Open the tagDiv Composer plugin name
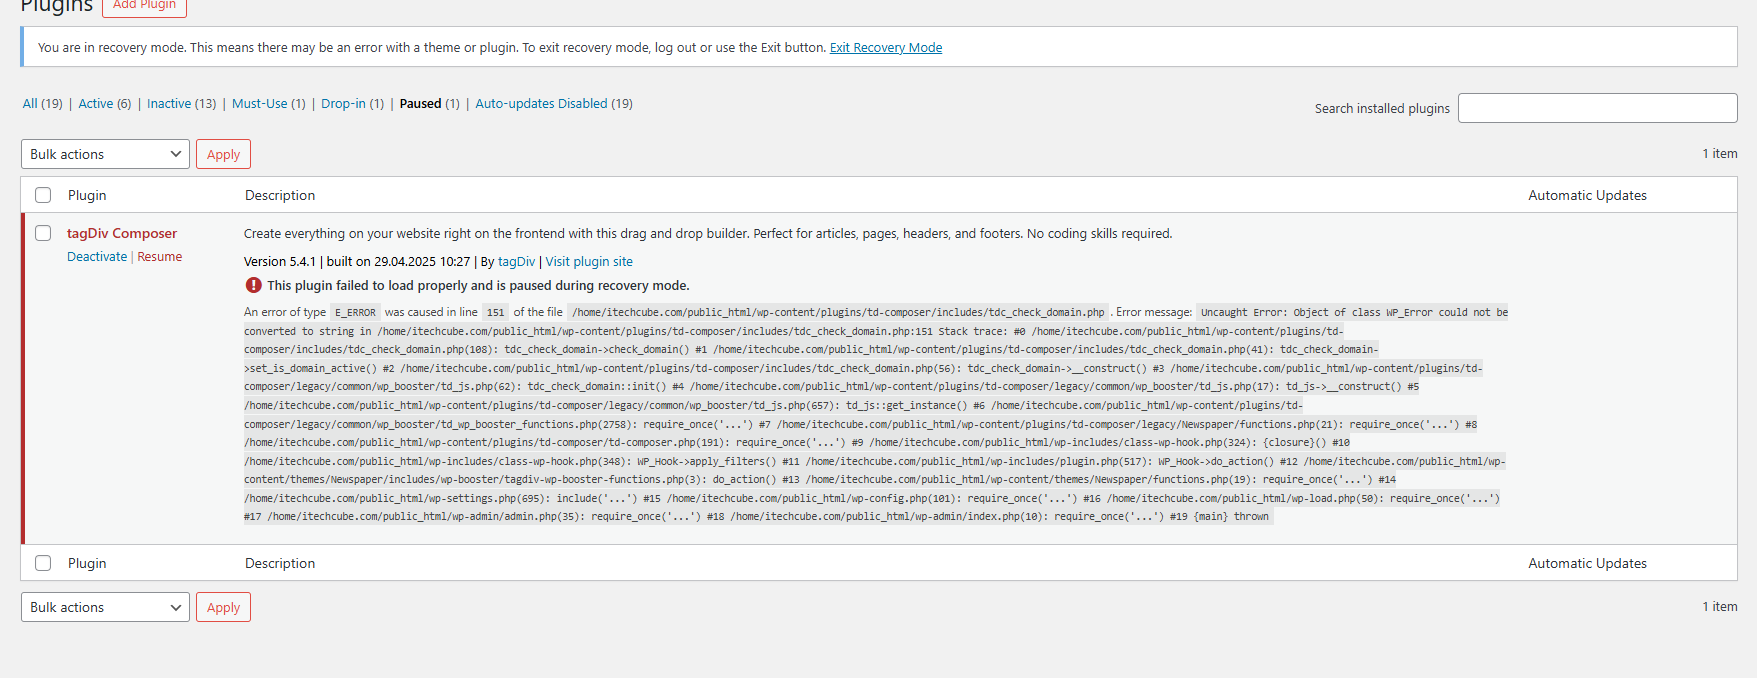Viewport: 1757px width, 678px height. click(x=122, y=233)
